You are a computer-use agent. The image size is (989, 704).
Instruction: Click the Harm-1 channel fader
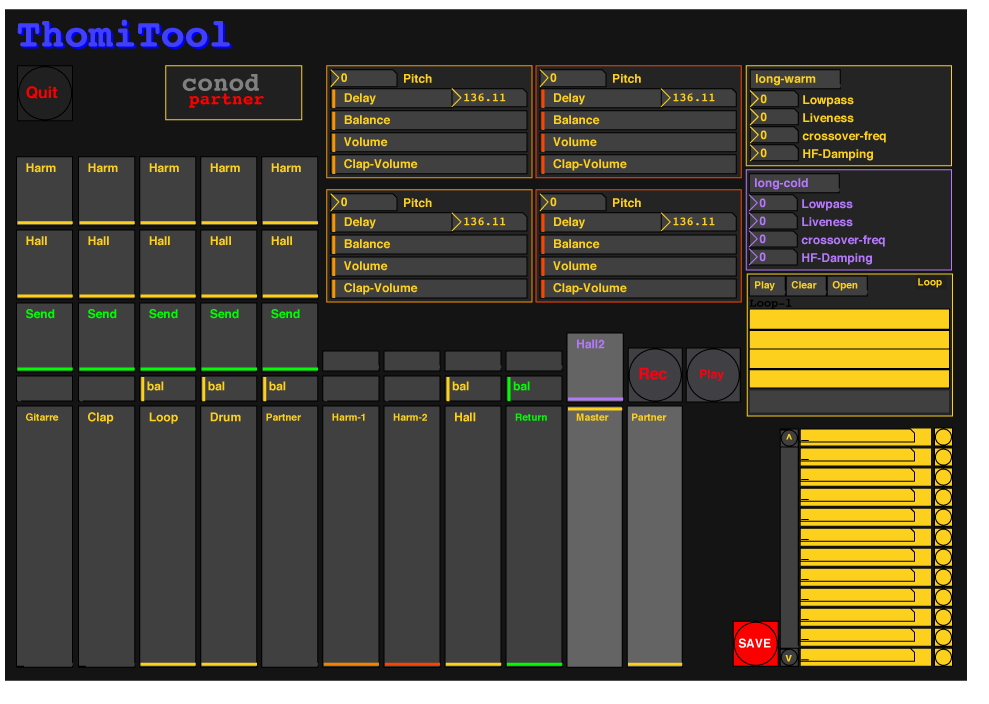point(351,537)
